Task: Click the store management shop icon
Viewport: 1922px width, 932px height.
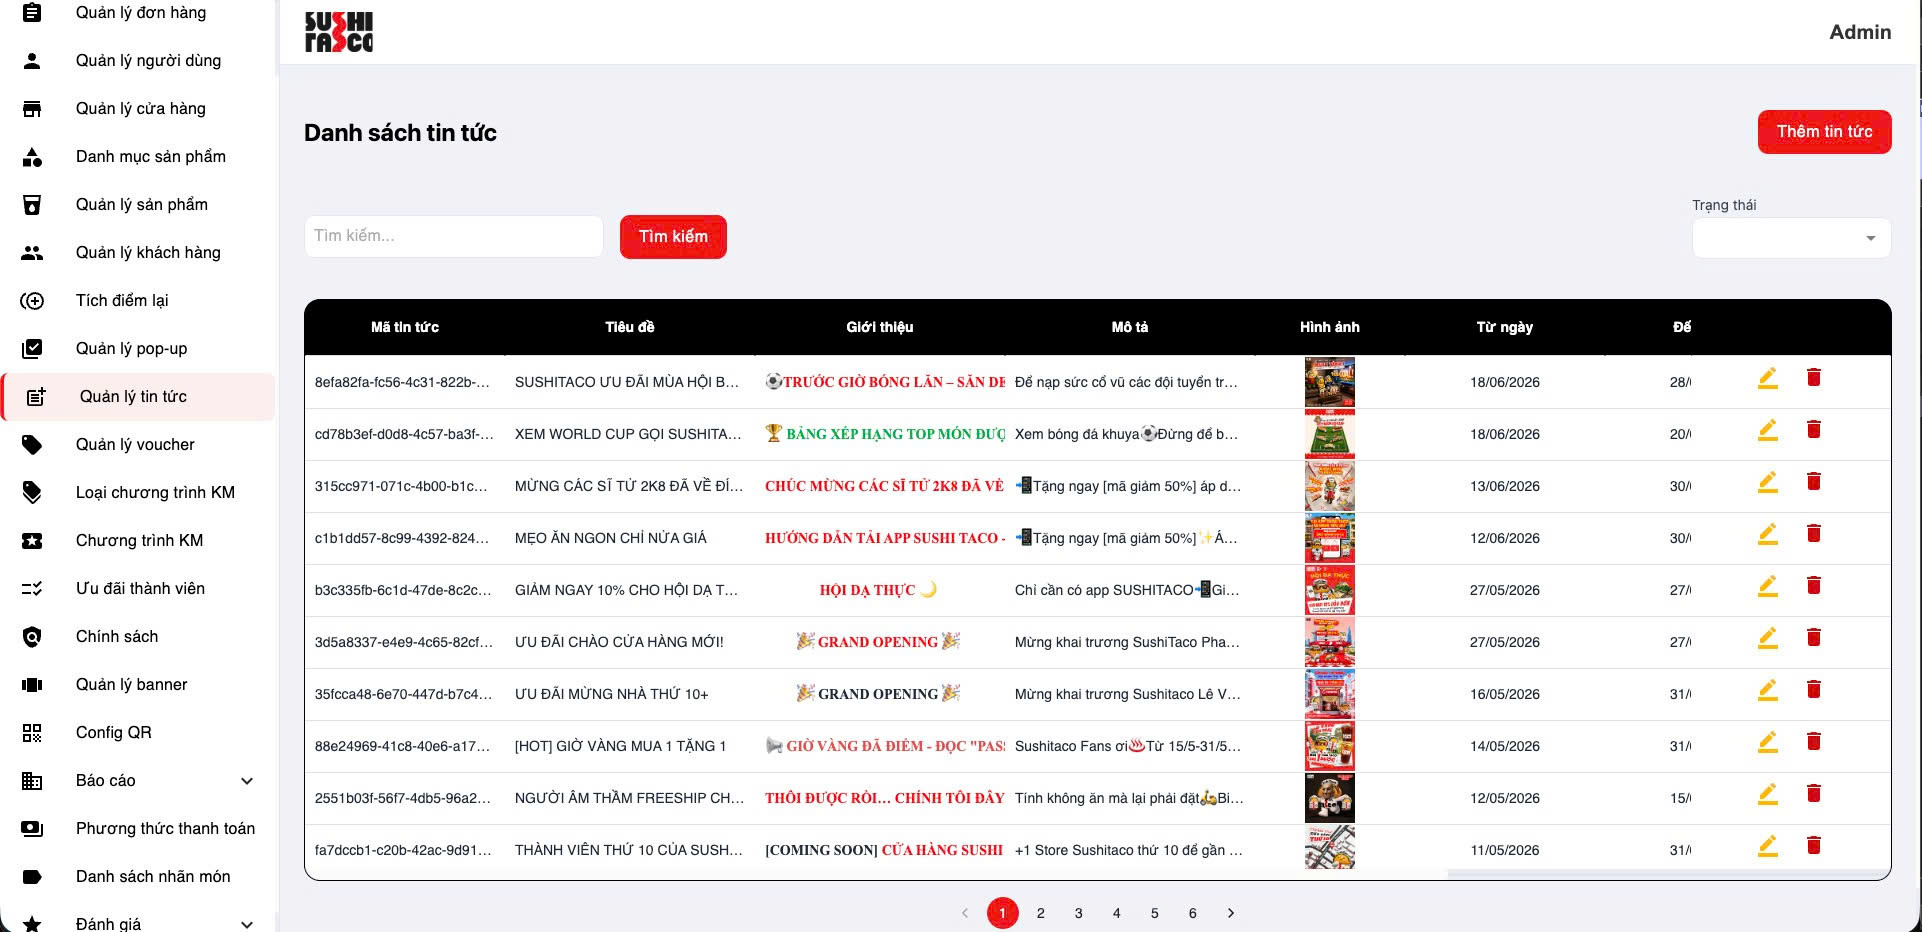Action: [x=32, y=108]
